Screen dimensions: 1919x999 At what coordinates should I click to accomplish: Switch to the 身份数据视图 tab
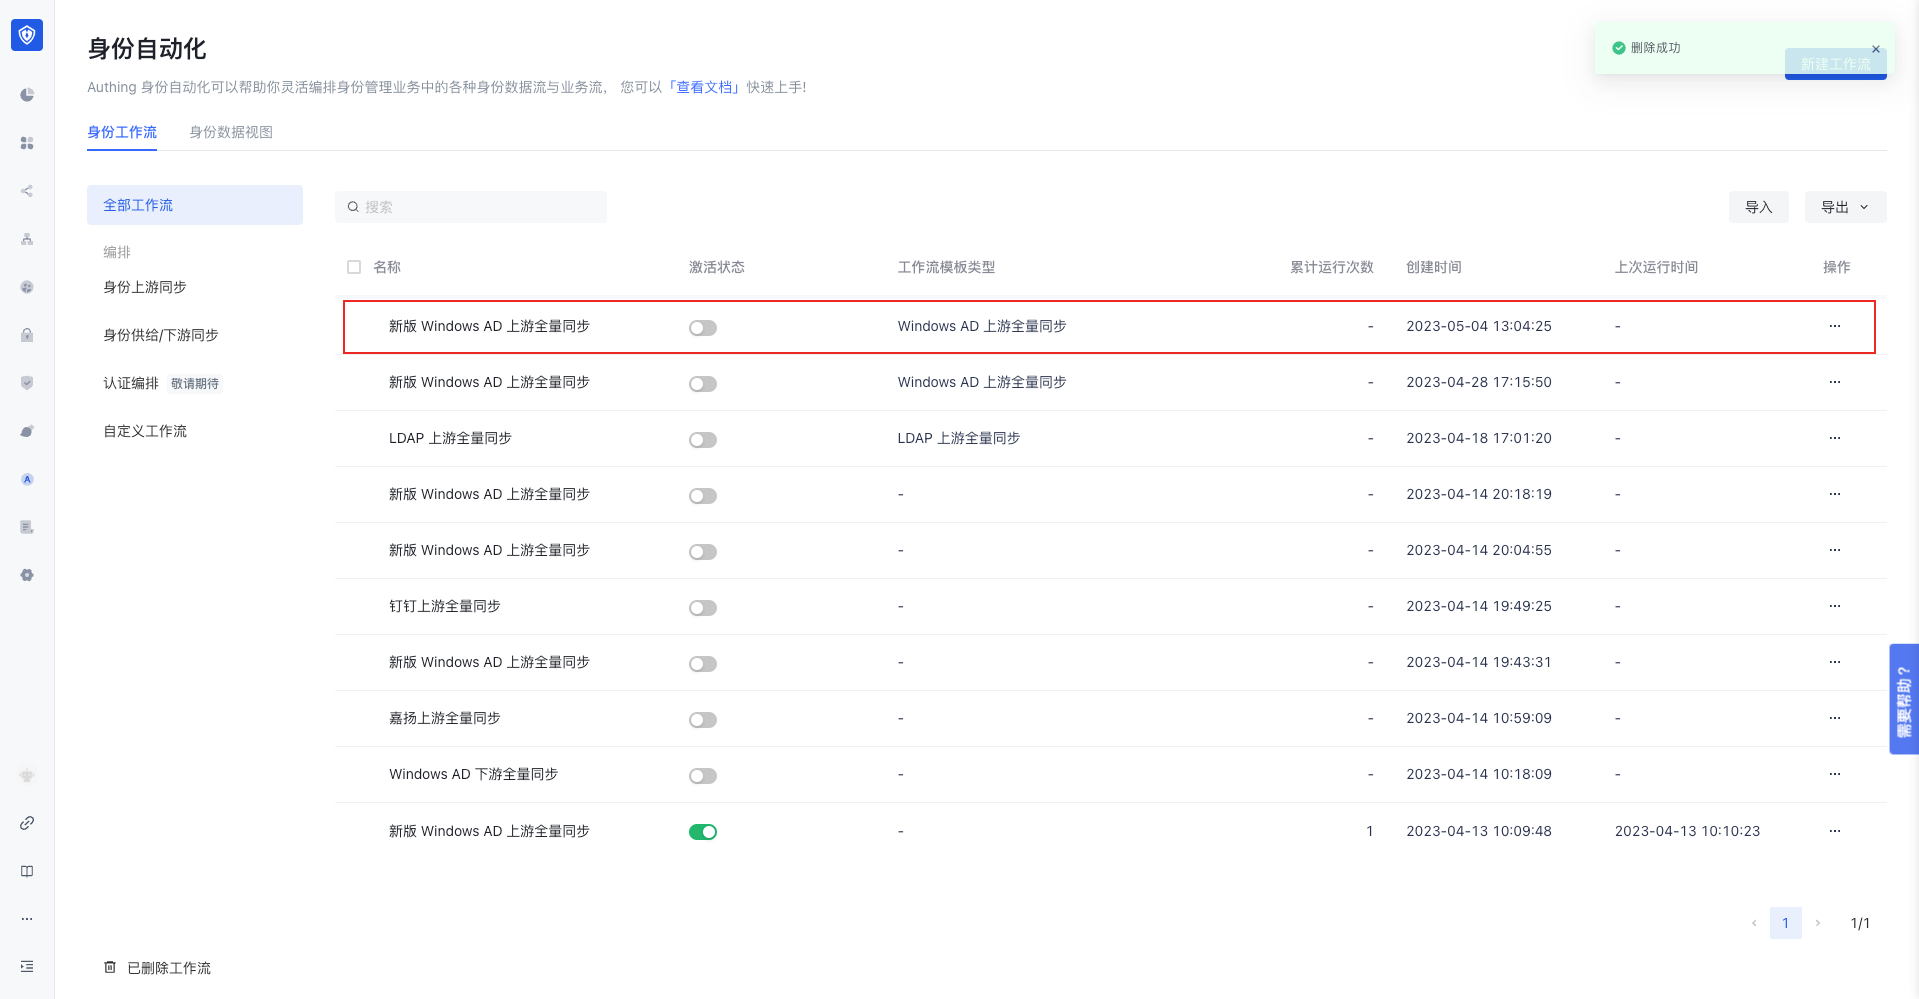point(231,132)
